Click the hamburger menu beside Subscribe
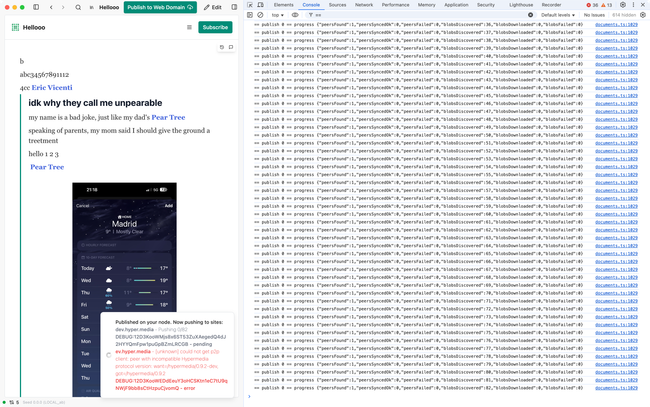This screenshot has height=407, width=650. [x=189, y=27]
